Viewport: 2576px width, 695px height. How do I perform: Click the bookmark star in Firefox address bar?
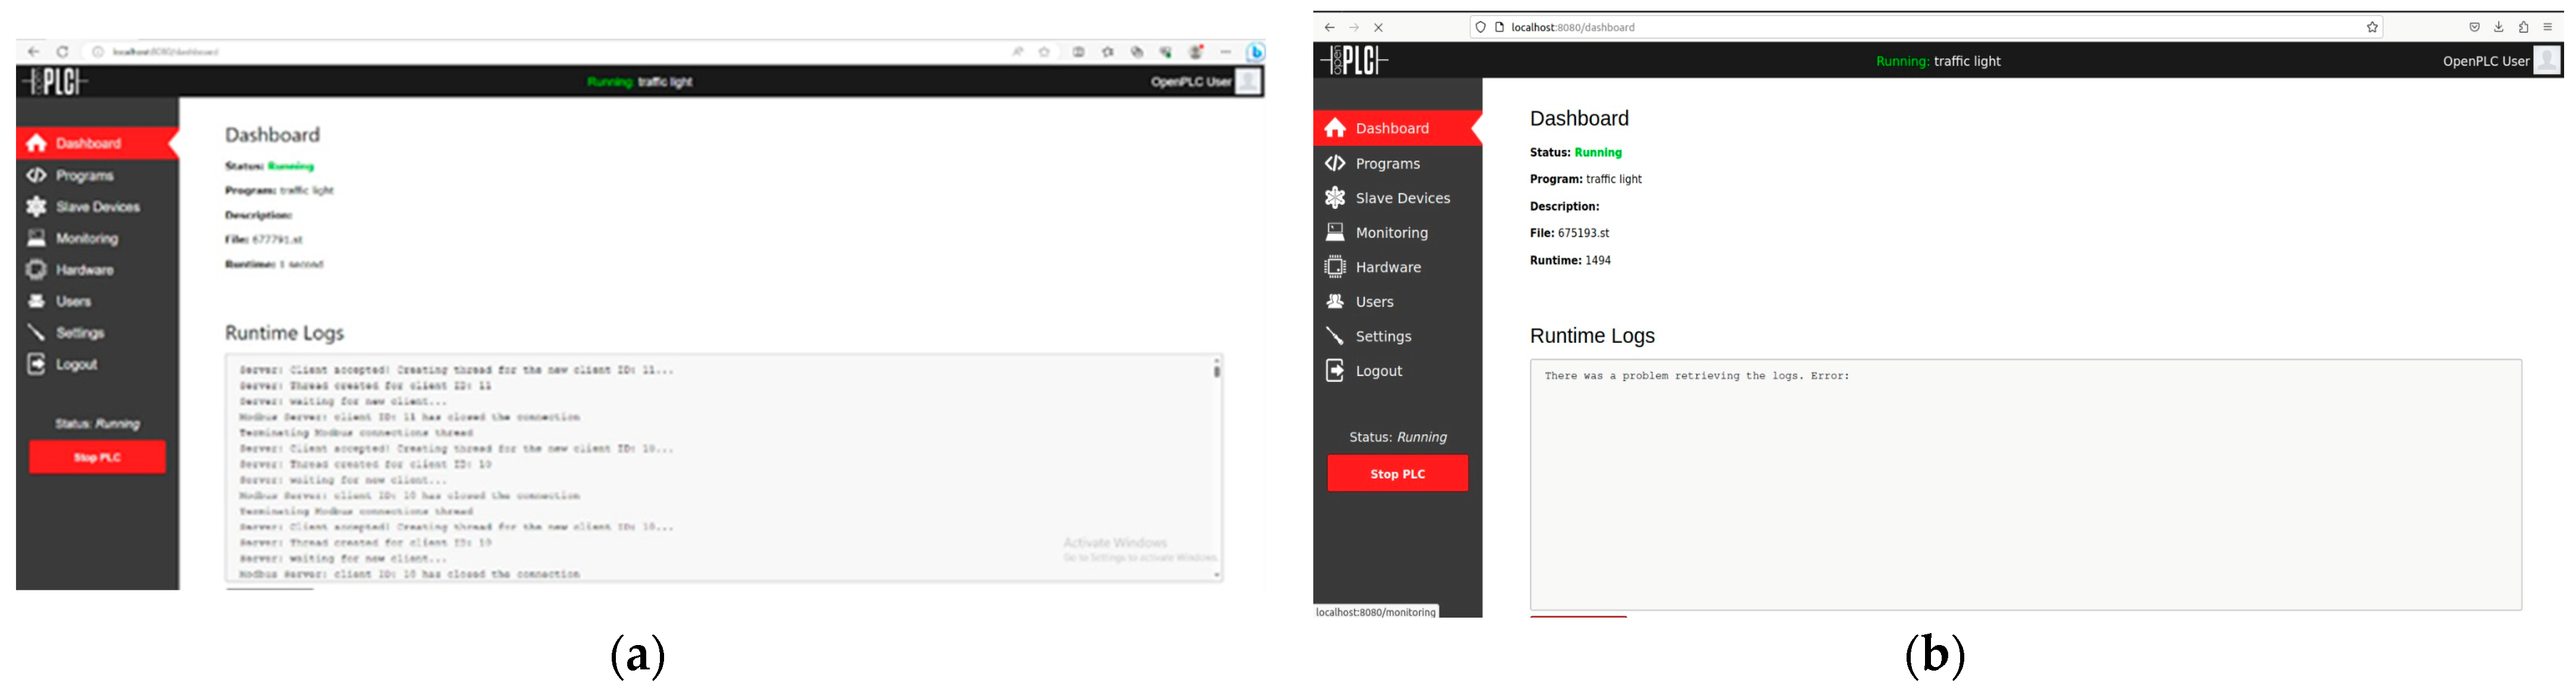pyautogui.click(x=2372, y=28)
